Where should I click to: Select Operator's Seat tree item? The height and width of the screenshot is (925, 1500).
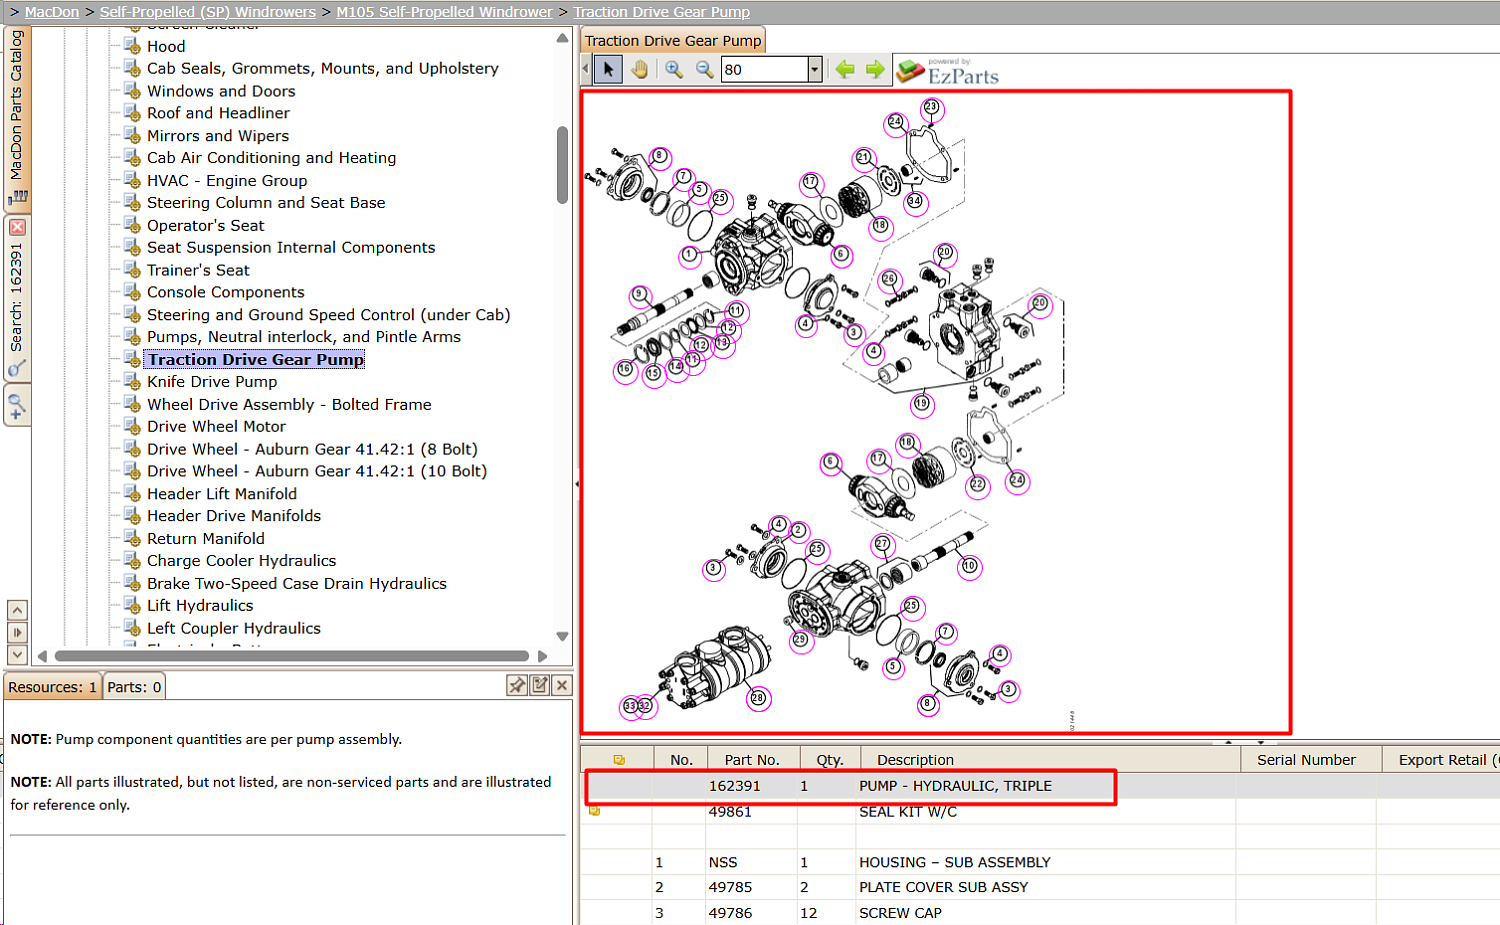[206, 226]
